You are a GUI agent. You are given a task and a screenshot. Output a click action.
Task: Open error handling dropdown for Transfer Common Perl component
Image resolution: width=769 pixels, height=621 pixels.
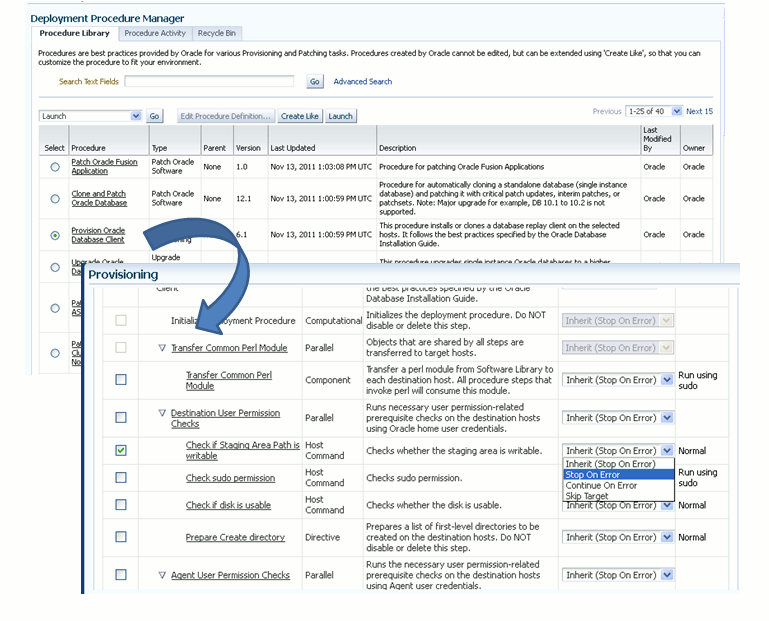click(x=617, y=380)
